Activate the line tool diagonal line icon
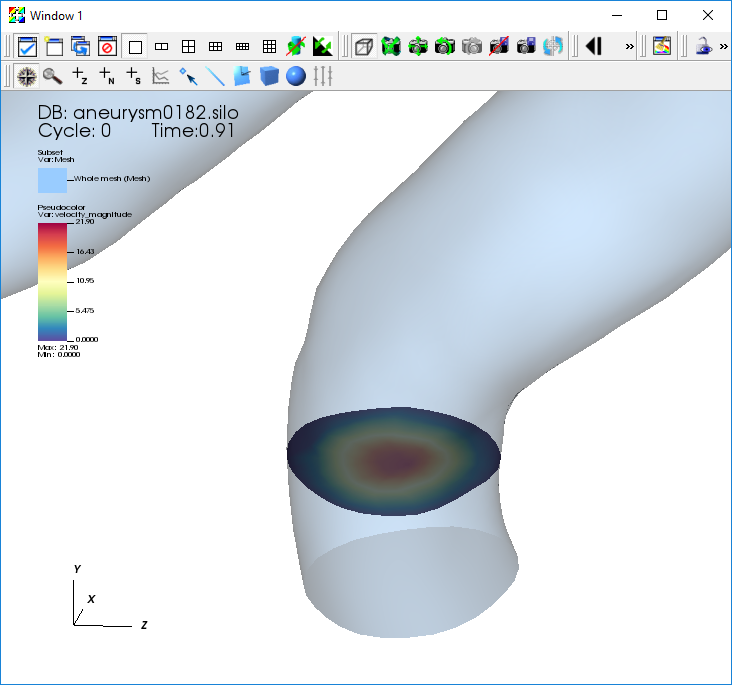 215,76
